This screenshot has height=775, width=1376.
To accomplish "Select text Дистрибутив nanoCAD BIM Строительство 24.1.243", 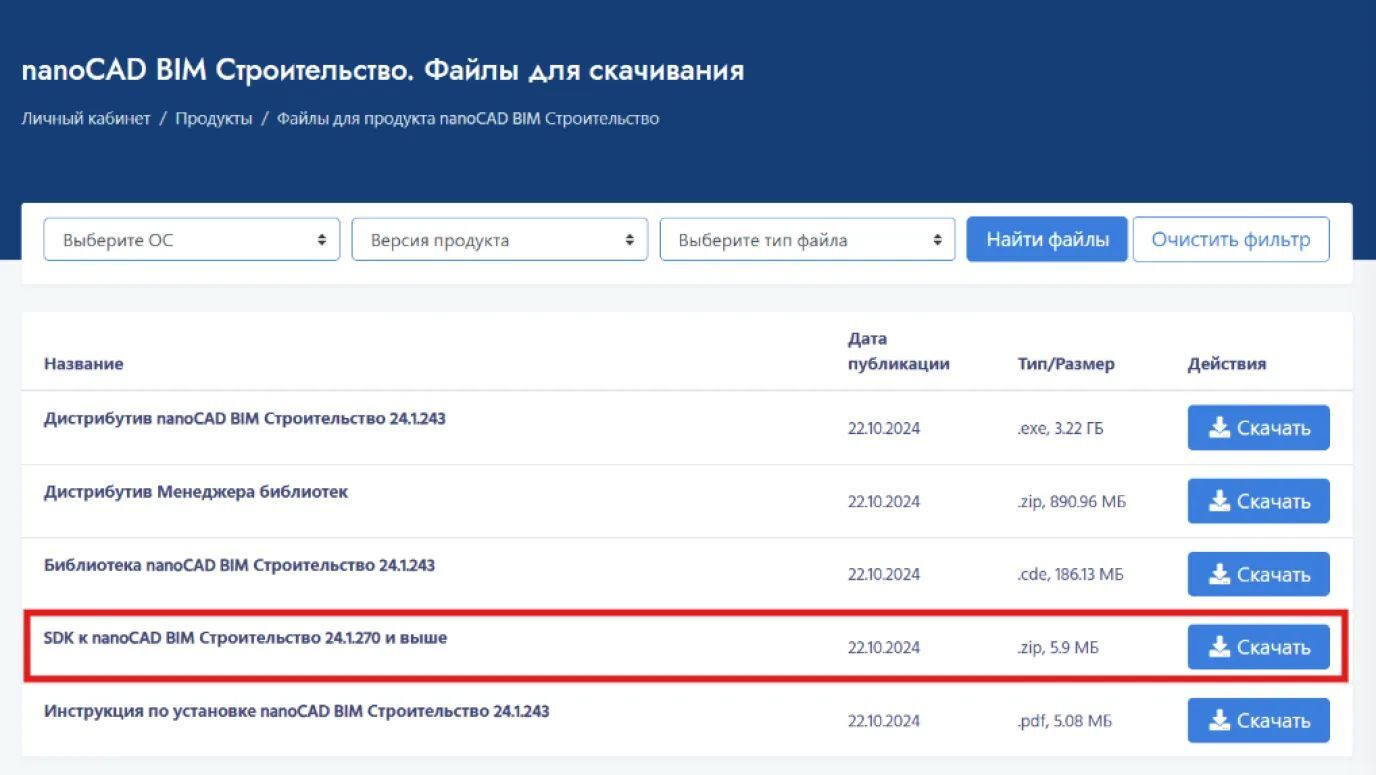I will [245, 419].
